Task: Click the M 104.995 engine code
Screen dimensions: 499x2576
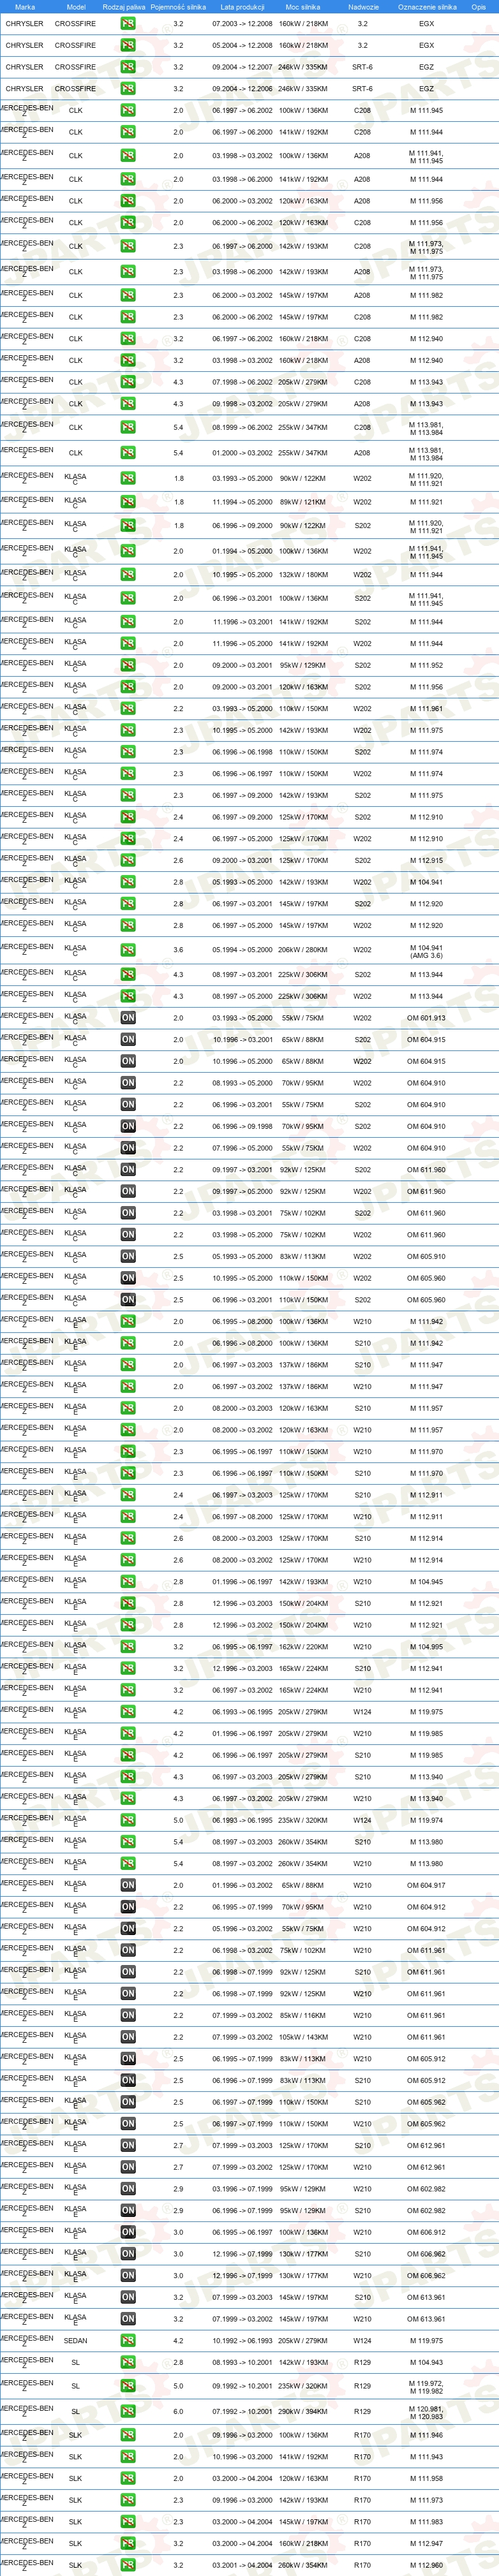Action: click(x=427, y=1647)
